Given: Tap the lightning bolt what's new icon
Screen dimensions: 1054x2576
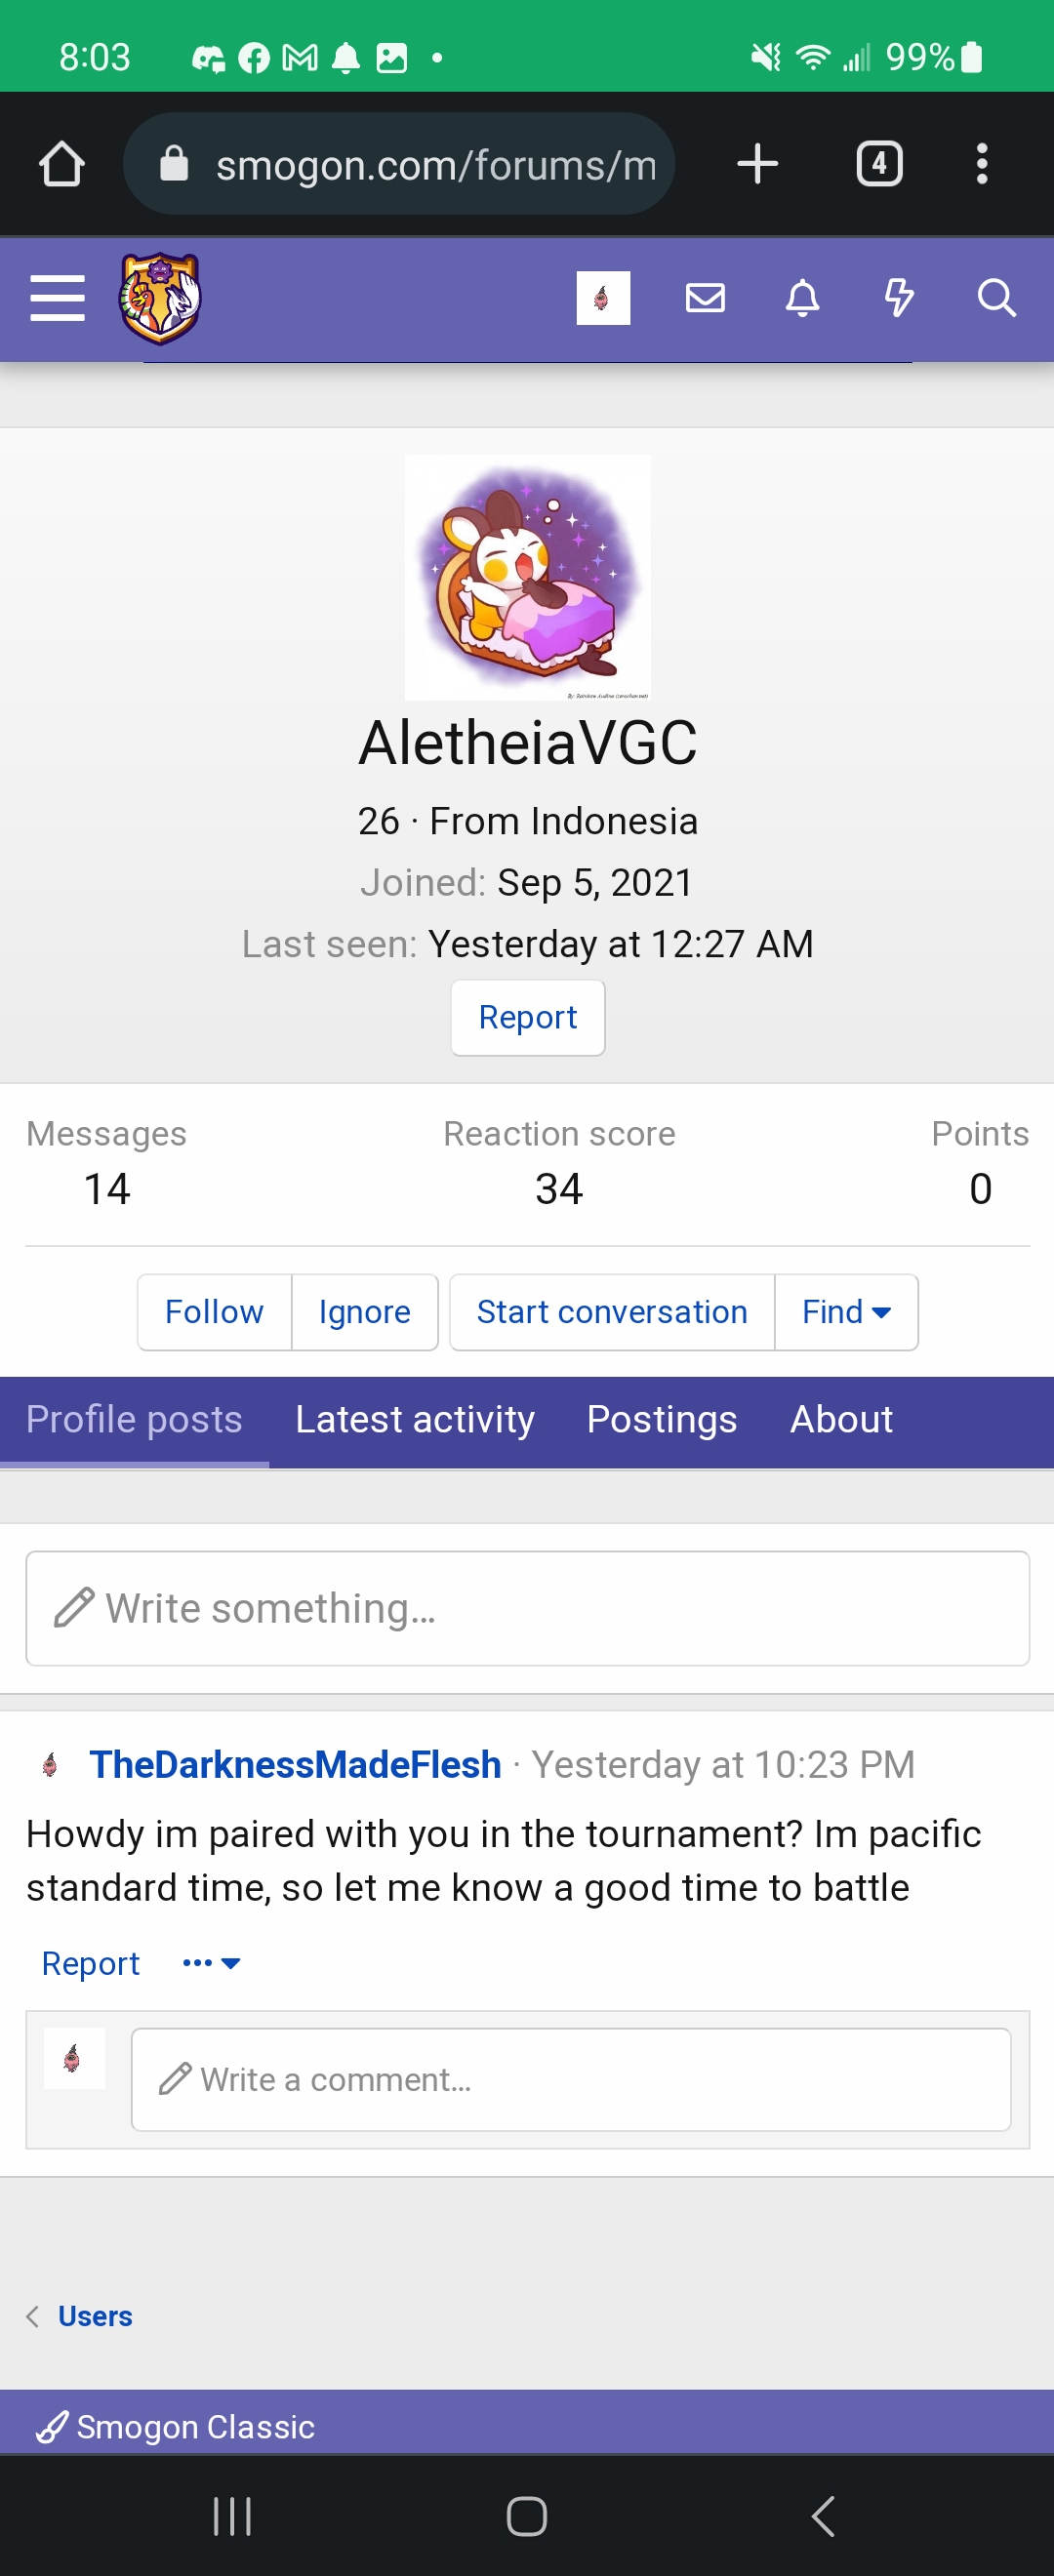Looking at the screenshot, I should point(899,298).
